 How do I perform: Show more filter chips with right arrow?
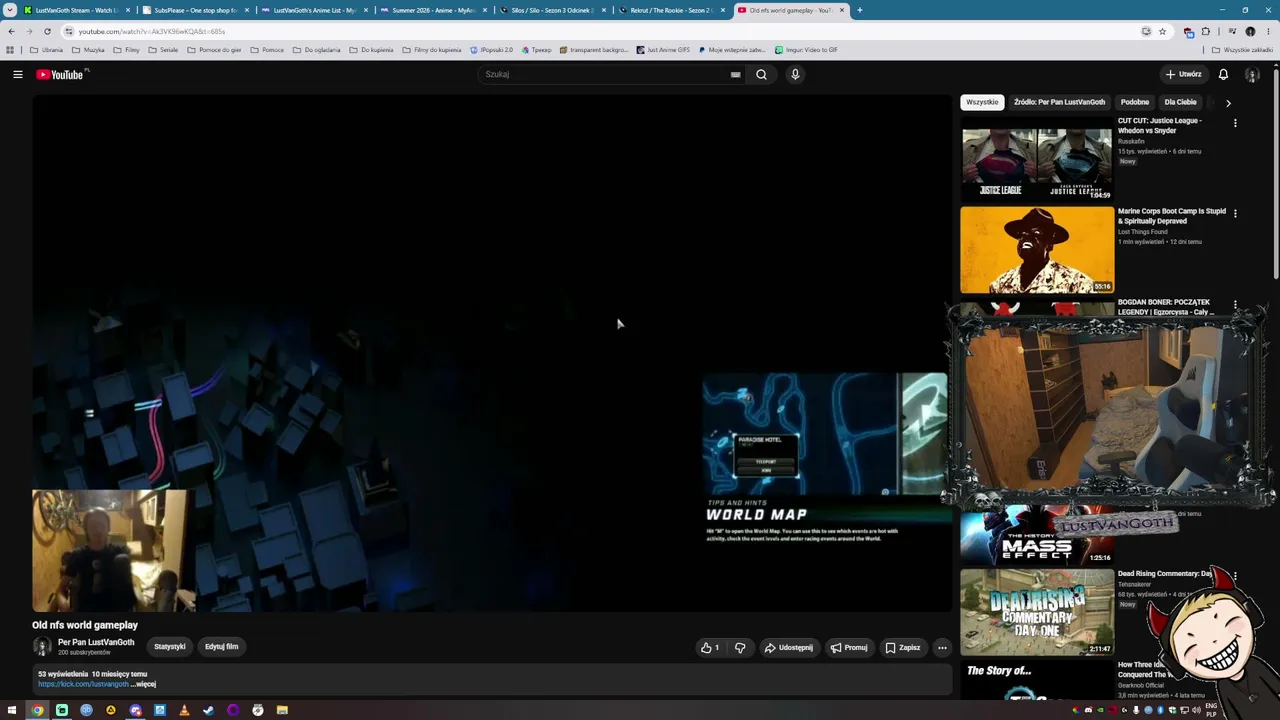pos(1228,102)
